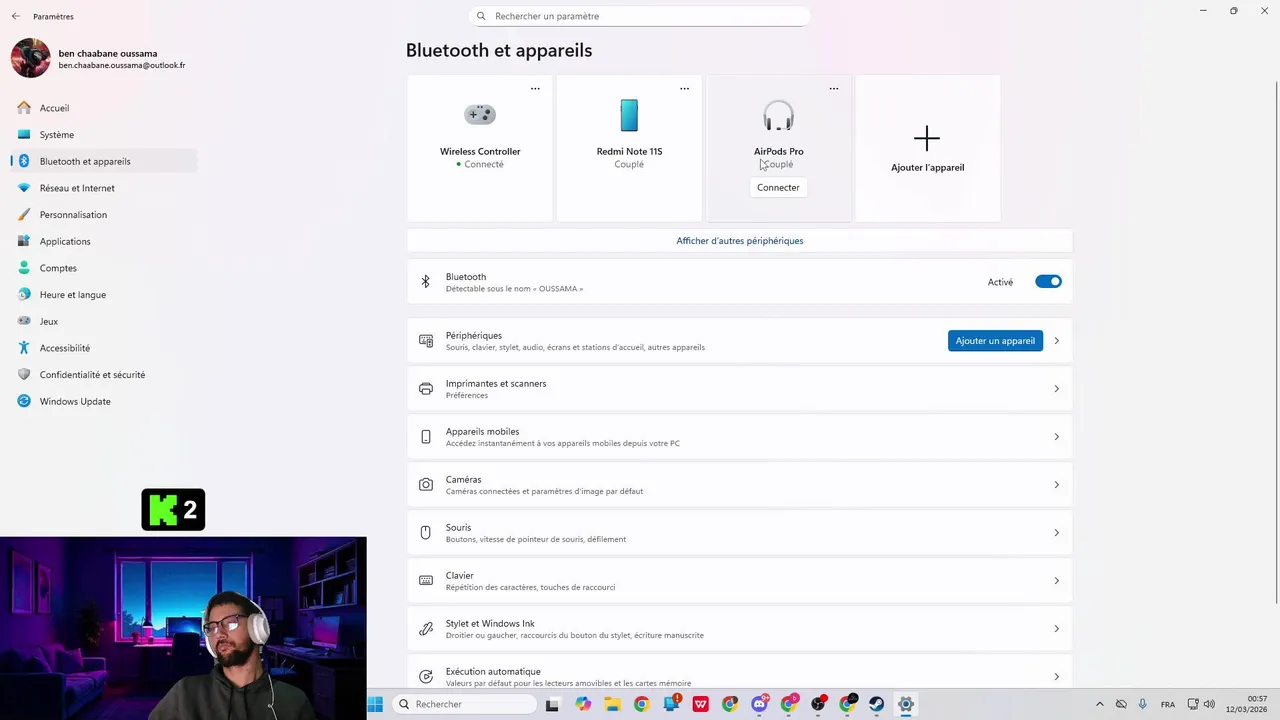
Task: Click the Settings gear in taskbar
Action: (x=905, y=704)
